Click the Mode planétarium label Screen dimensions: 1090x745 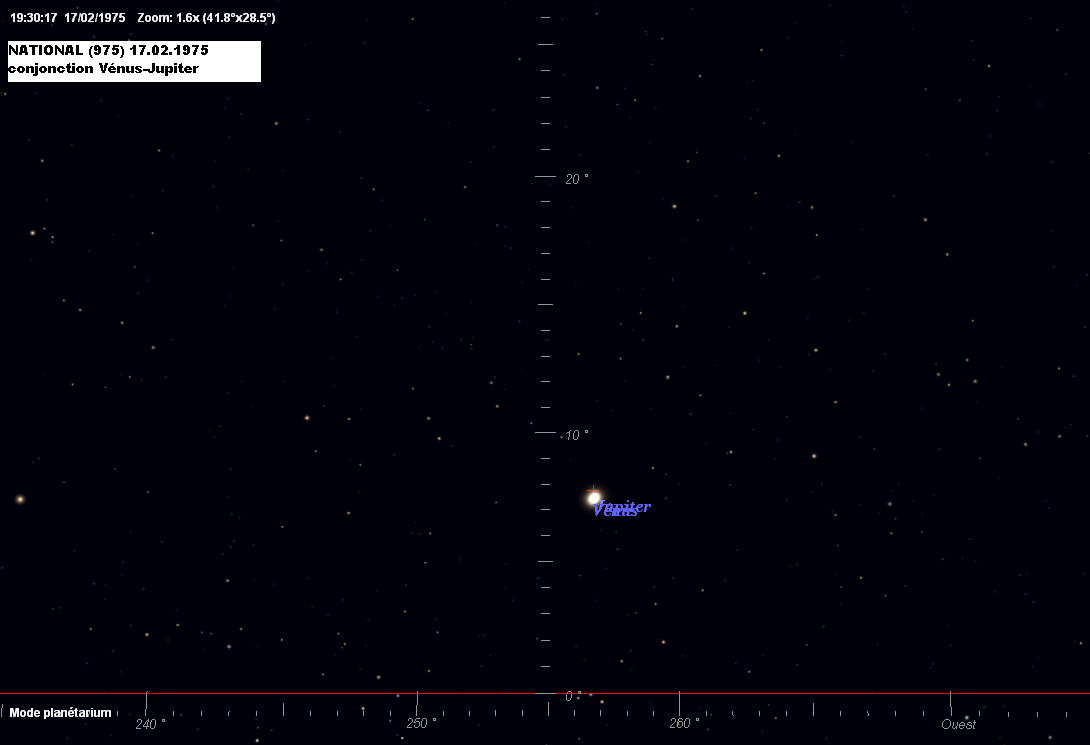click(60, 713)
